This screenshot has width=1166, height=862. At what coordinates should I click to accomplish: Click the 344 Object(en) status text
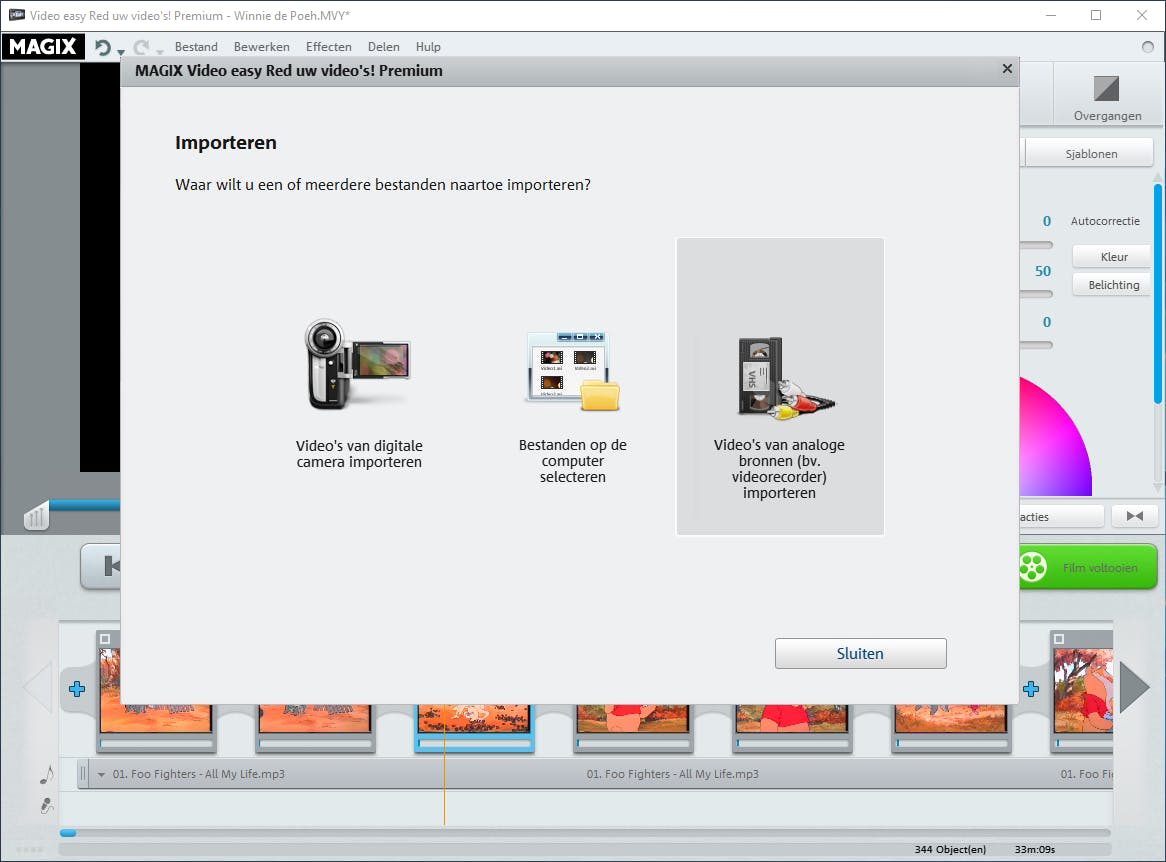click(x=950, y=849)
